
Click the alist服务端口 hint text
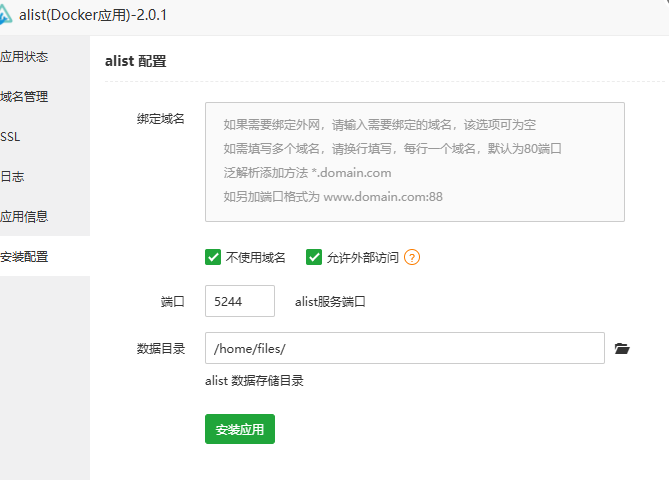330,302
